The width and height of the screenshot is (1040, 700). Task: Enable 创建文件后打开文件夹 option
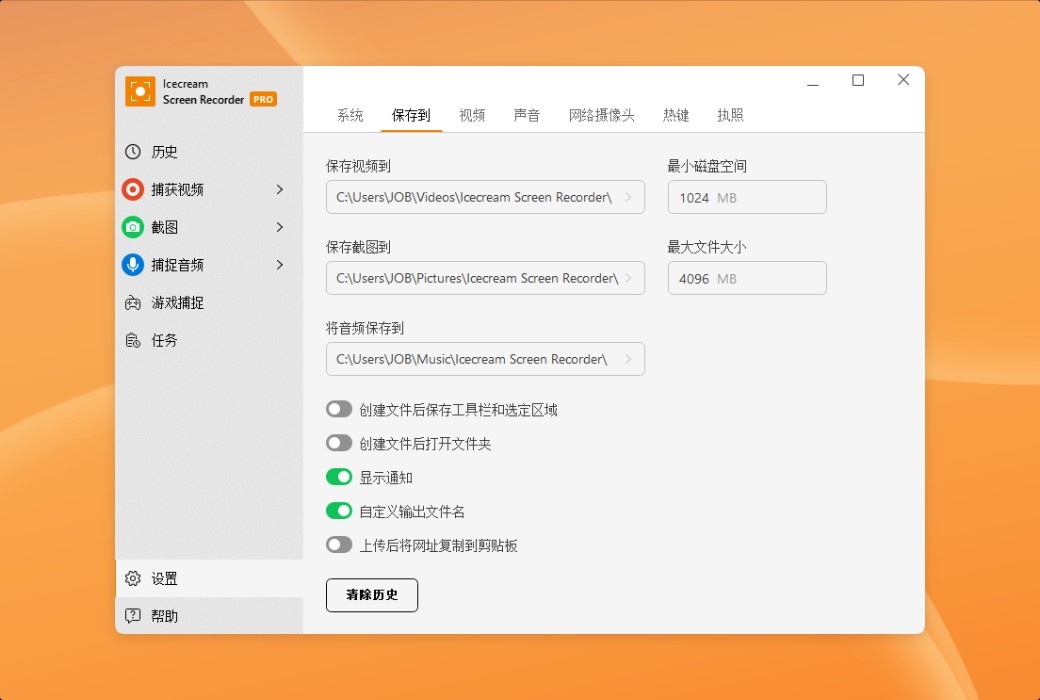tap(339, 442)
